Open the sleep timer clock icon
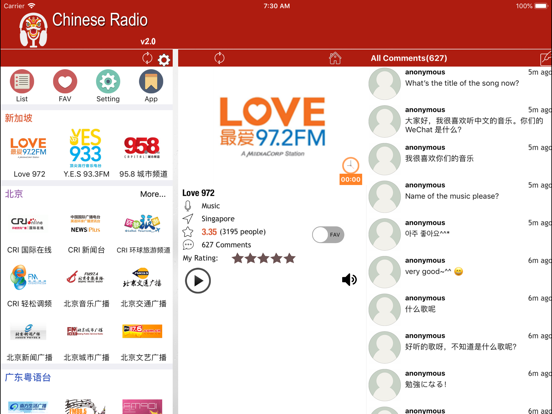552x414 pixels. (351, 165)
